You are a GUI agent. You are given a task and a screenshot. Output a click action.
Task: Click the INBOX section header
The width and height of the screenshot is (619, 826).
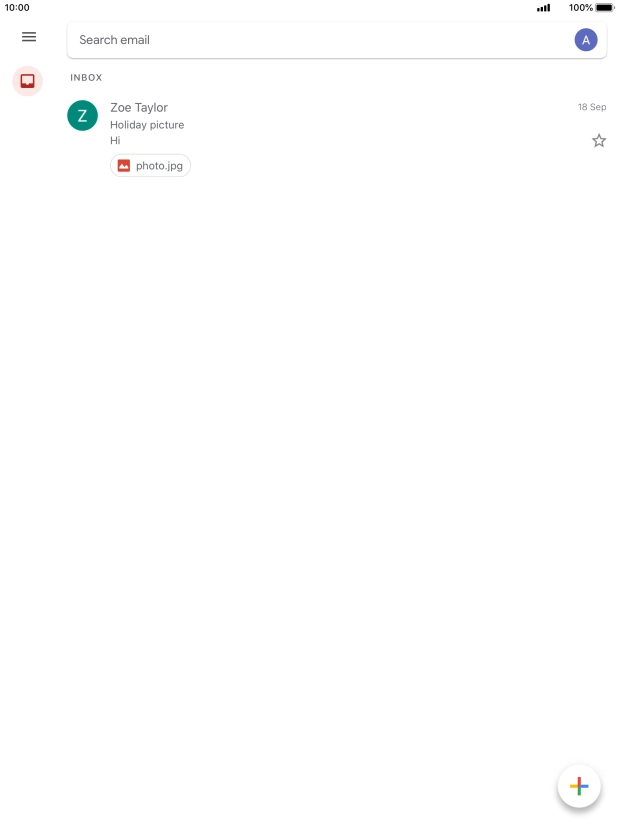click(86, 77)
